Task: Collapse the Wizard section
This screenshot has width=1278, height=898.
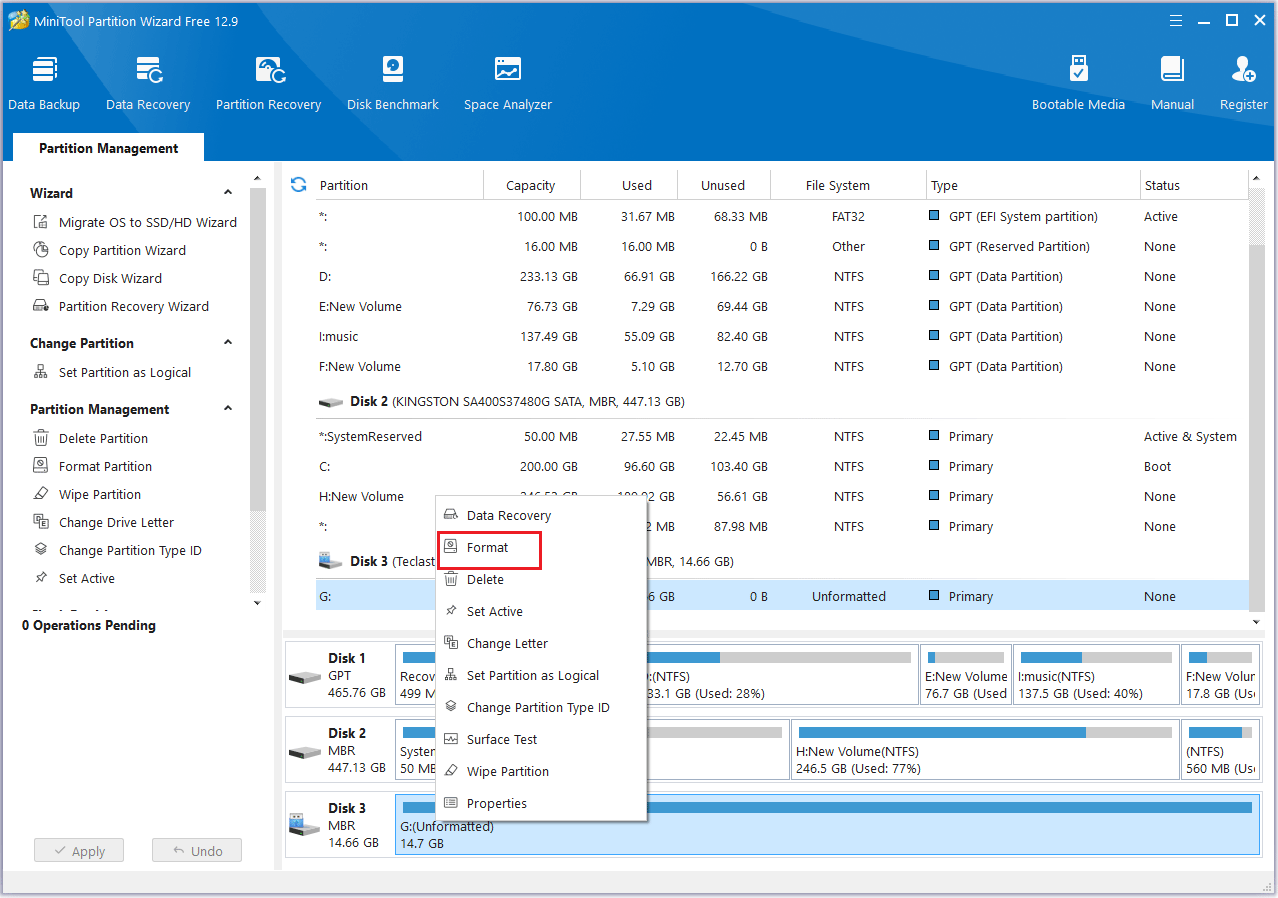Action: (x=228, y=193)
